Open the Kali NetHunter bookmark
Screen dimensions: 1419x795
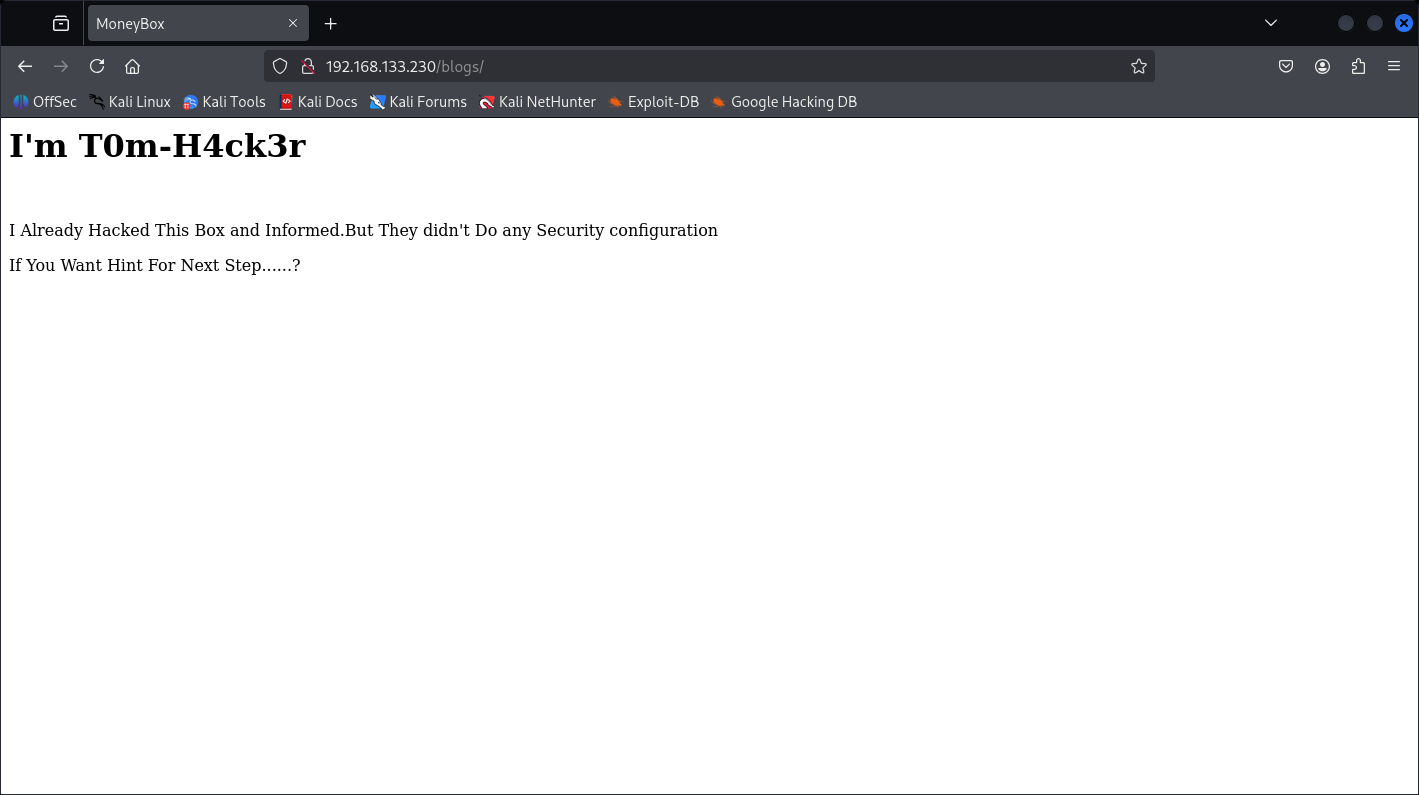[x=537, y=102]
